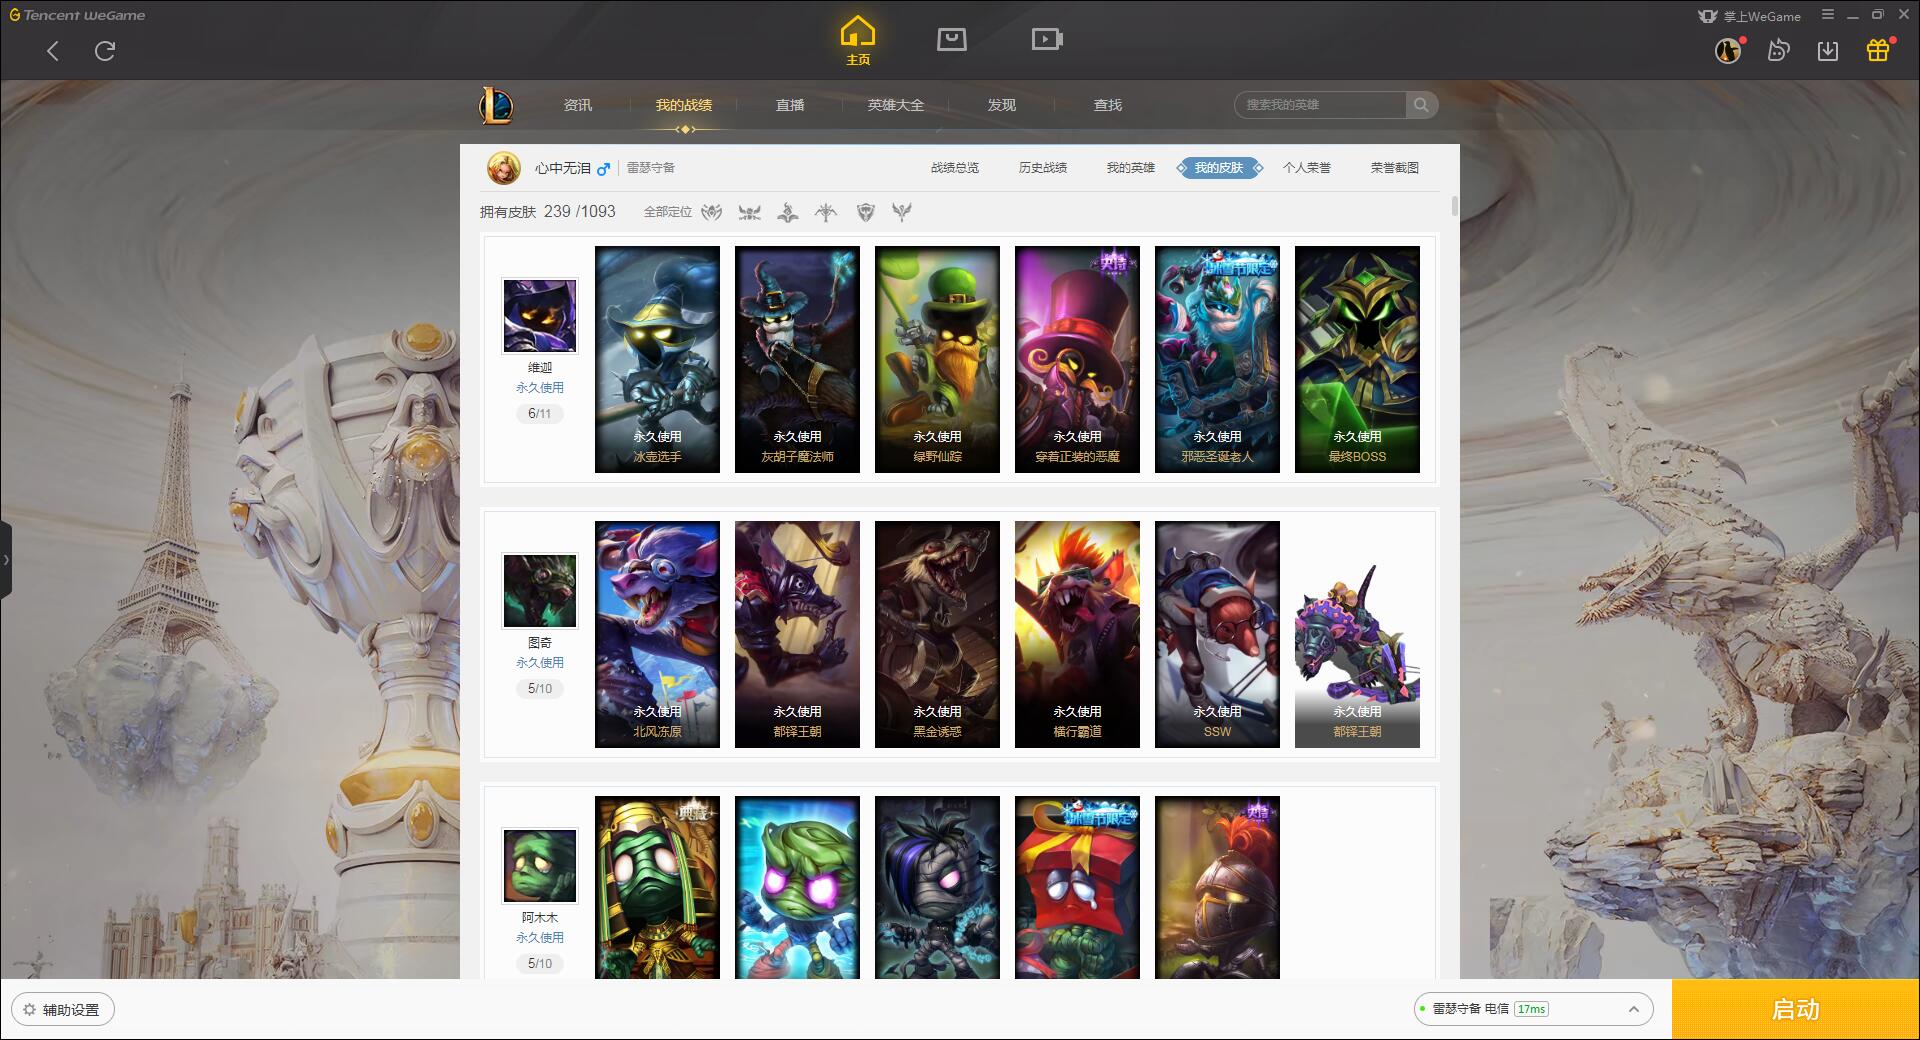Filter skins by the third role icon
Viewport: 1920px width, 1040px height.
(x=788, y=212)
